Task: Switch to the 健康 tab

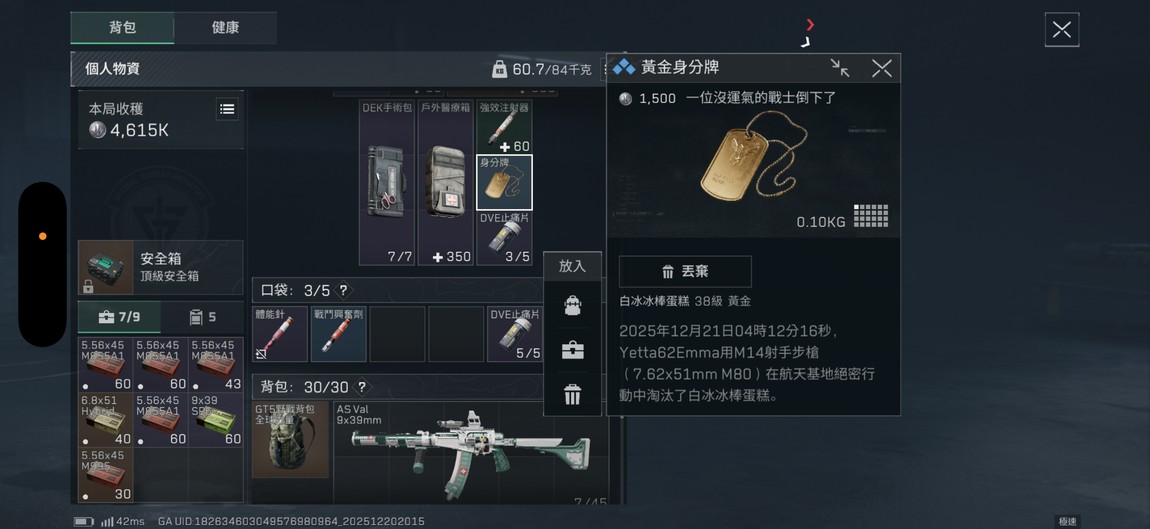Action: [225, 28]
